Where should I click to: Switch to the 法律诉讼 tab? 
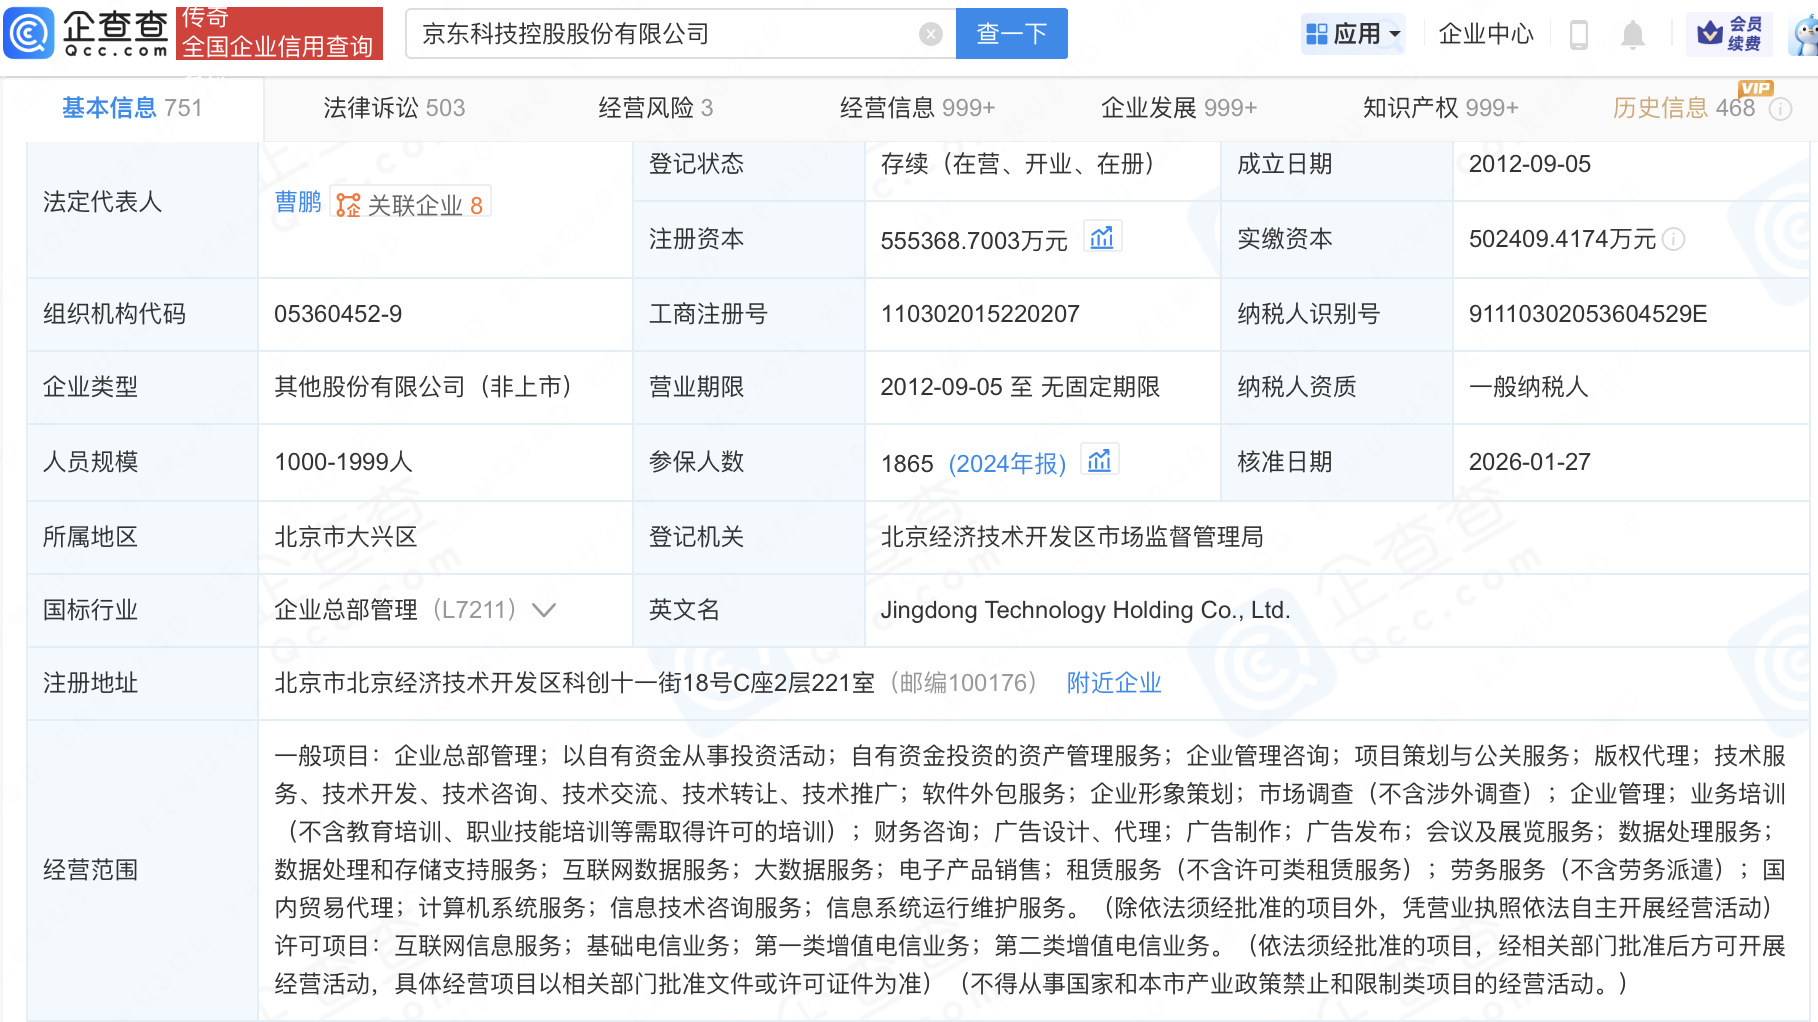(x=394, y=108)
